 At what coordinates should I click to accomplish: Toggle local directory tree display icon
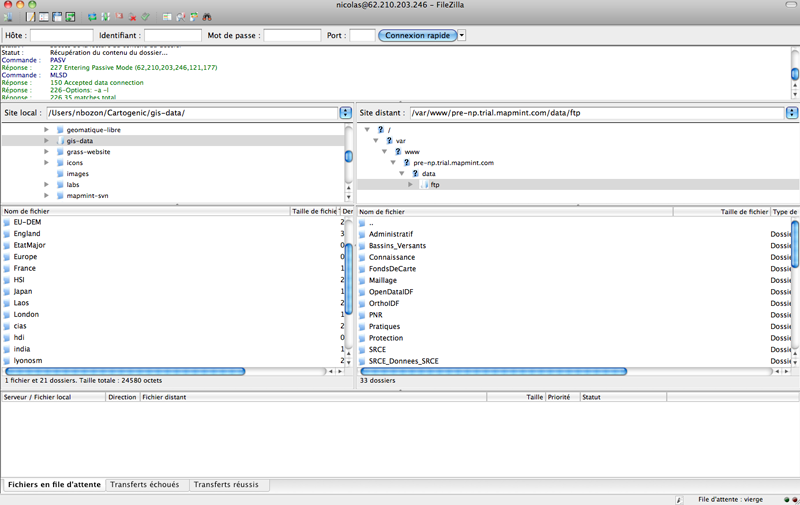(44, 17)
